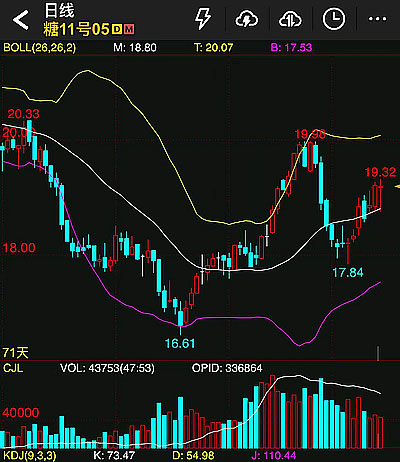The height and width of the screenshot is (462, 400).
Task: Switch the CJL volume indicator
Action: 13,368
